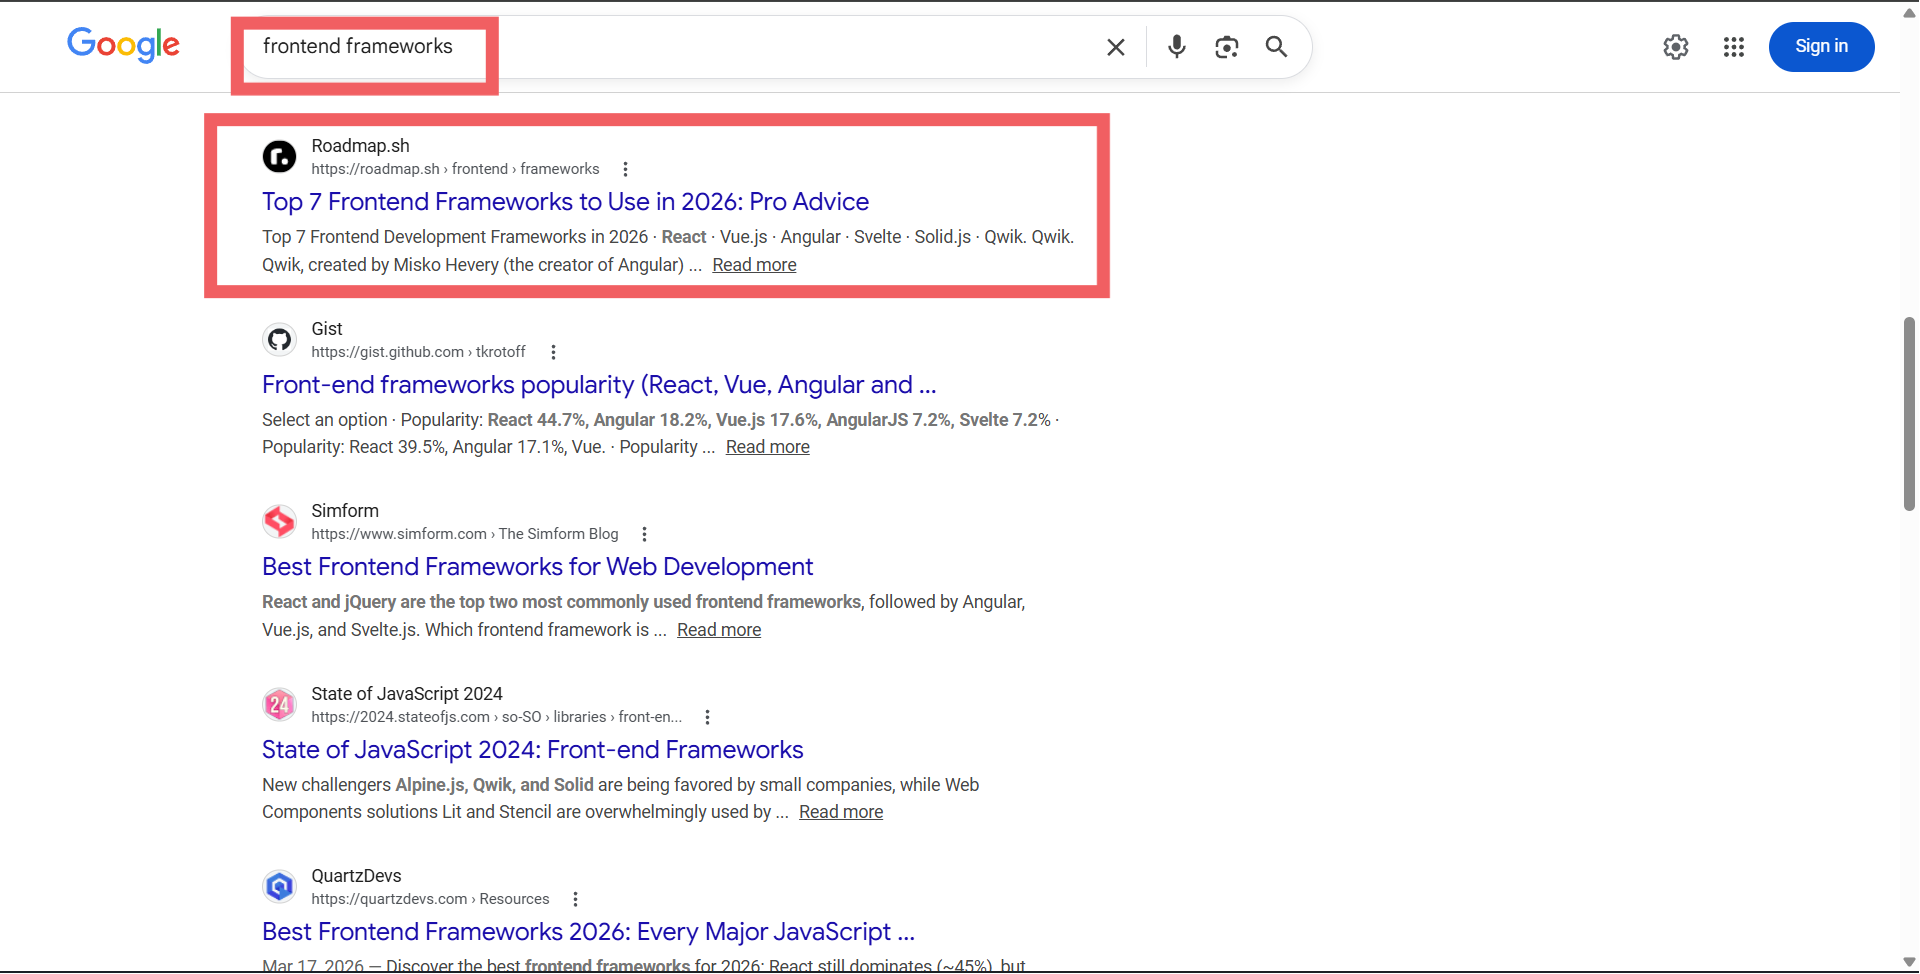Image resolution: width=1920 pixels, height=974 pixels.
Task: Open search by image camera icon
Action: tap(1227, 47)
